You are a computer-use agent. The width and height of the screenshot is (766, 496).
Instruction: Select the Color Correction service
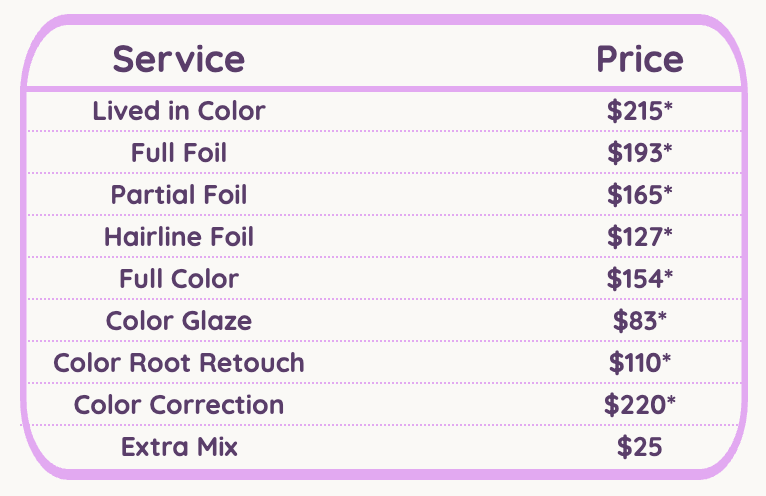coord(179,405)
